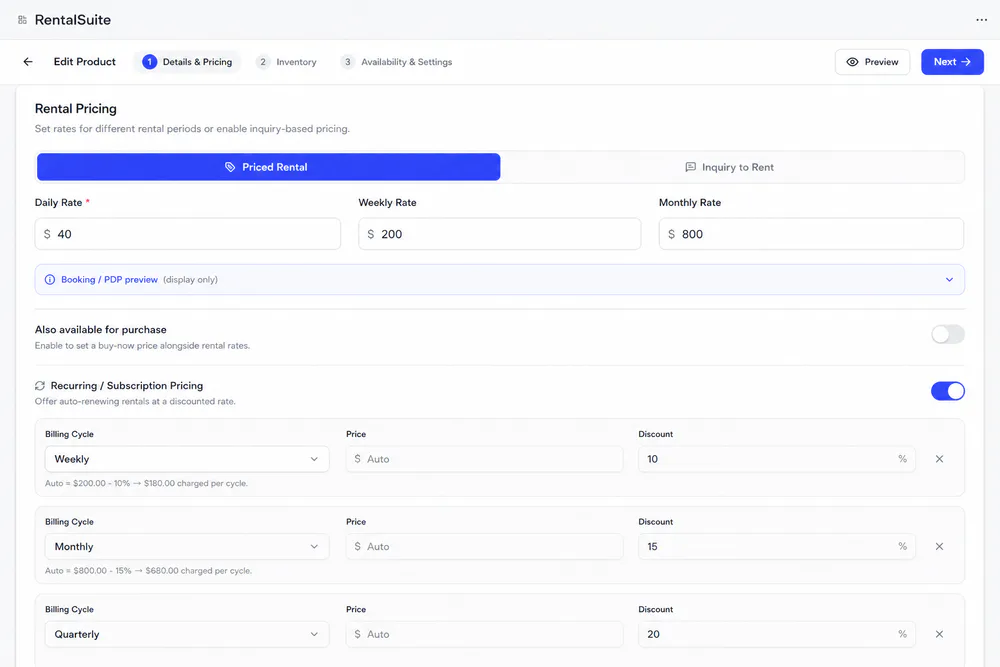
Task: Open the Weekly billing cycle dropdown
Action: [x=187, y=459]
